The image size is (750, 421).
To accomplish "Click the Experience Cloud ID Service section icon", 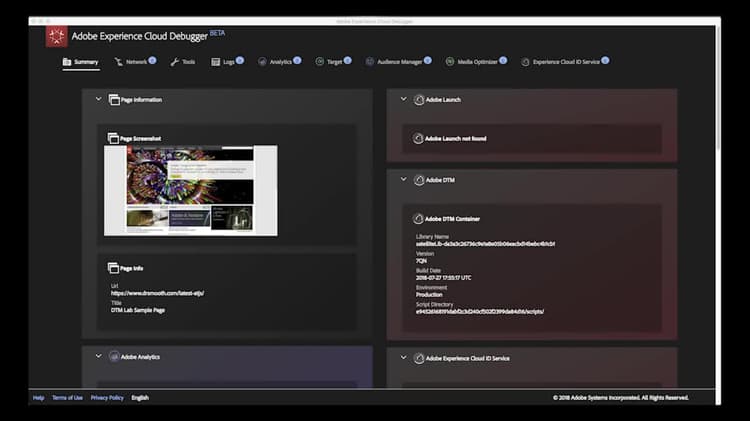I will pos(419,358).
